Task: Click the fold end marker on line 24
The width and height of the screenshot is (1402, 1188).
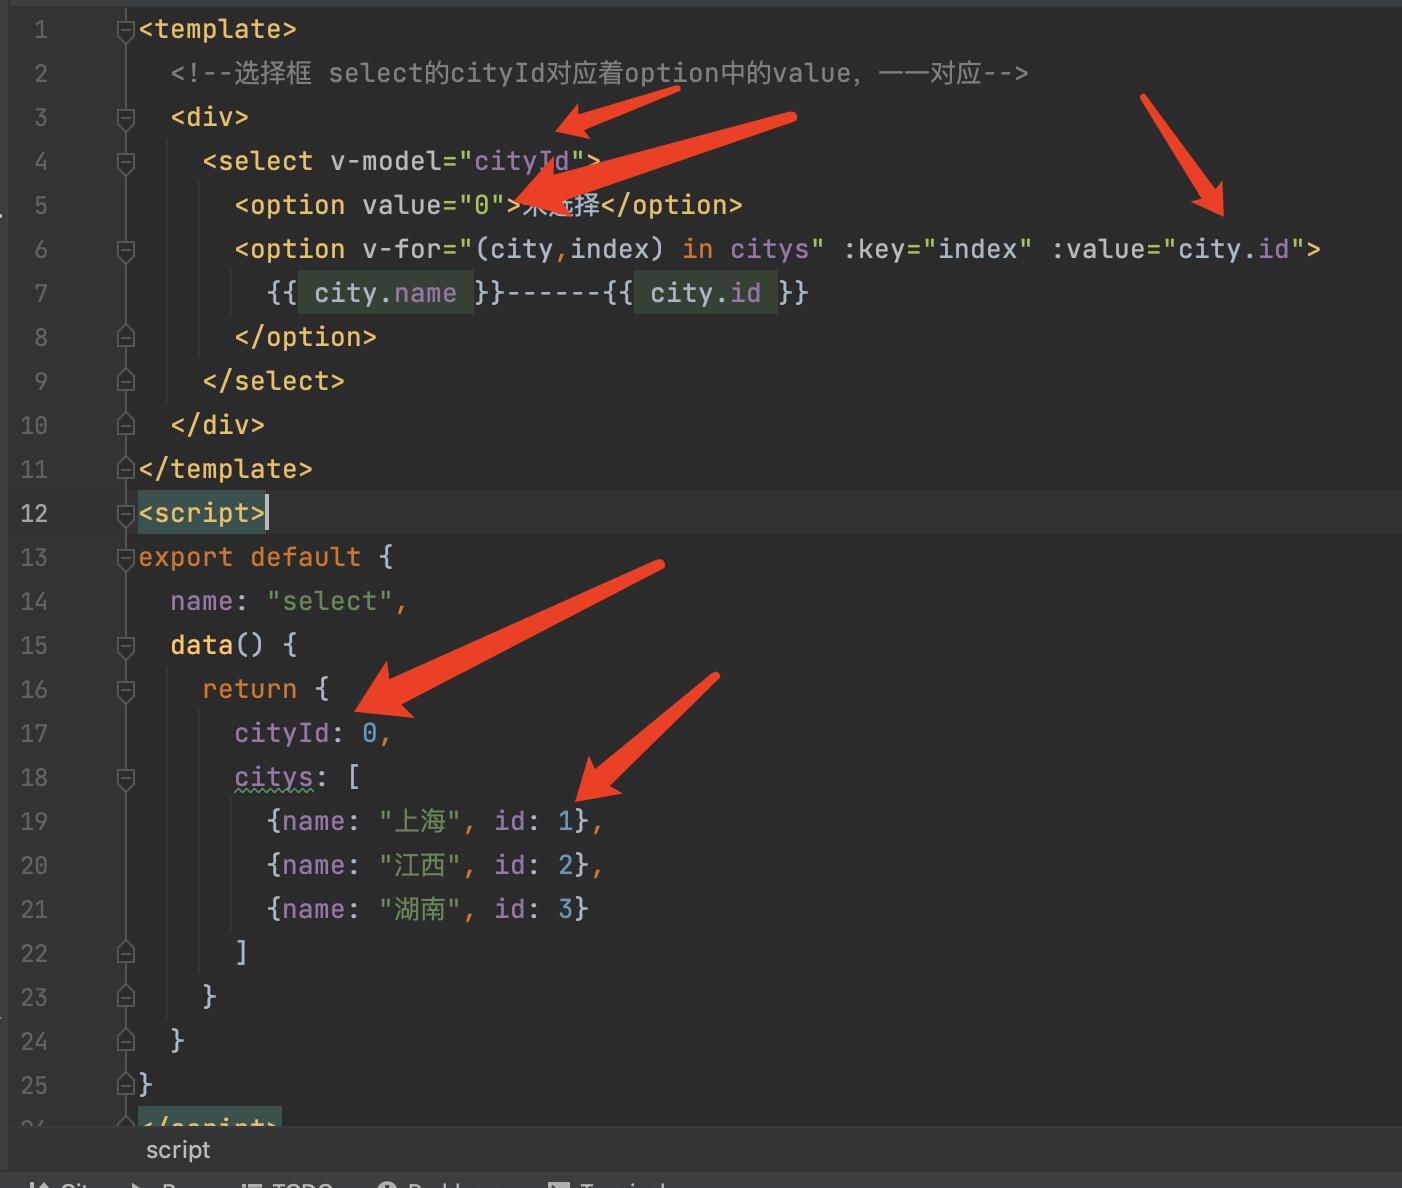Action: [125, 1041]
